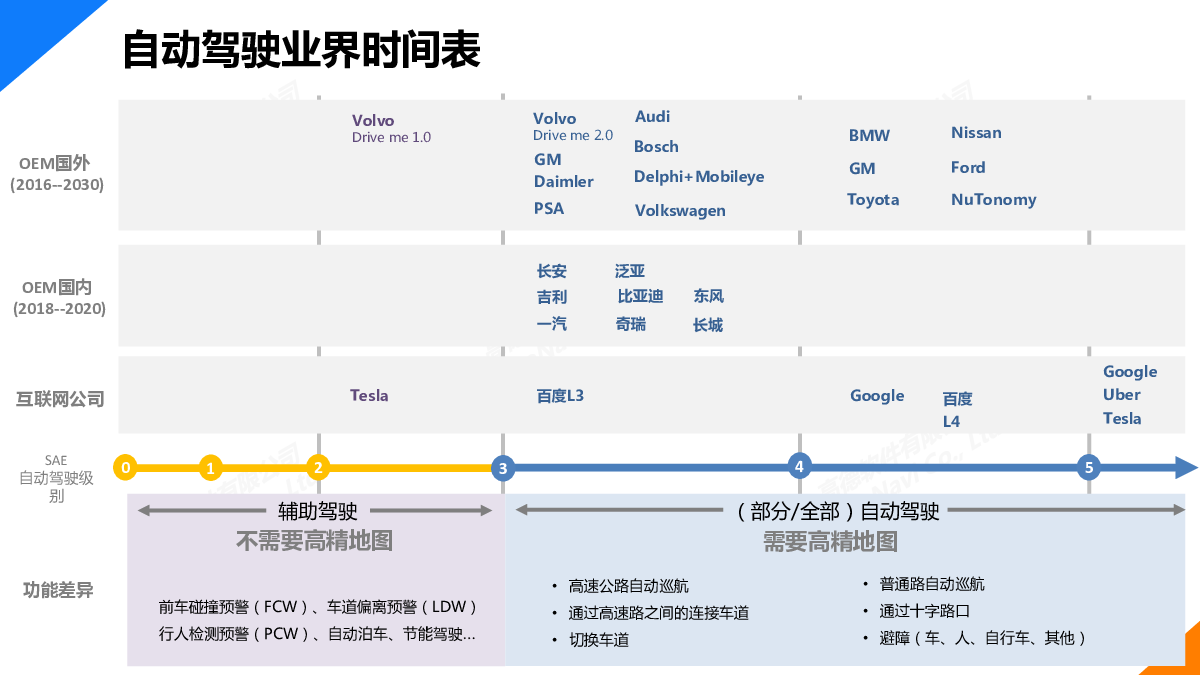
Task: Select the 长城 entry
Action: click(x=708, y=325)
